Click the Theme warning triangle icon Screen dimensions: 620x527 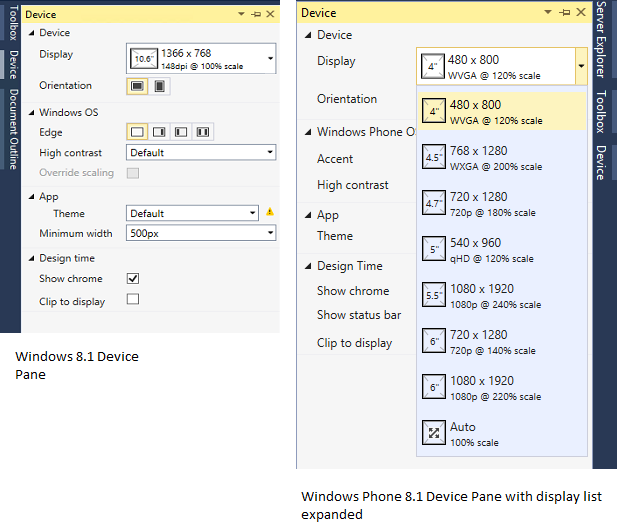click(270, 212)
